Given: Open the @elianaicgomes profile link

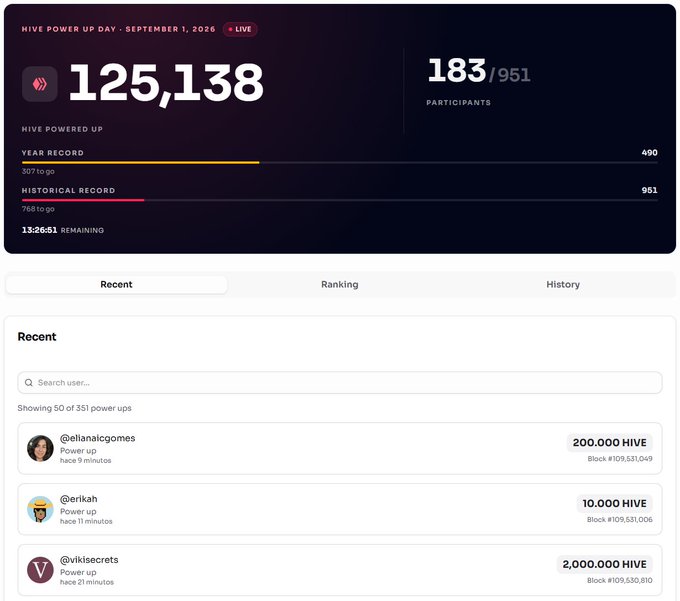Looking at the screenshot, I should (98, 438).
